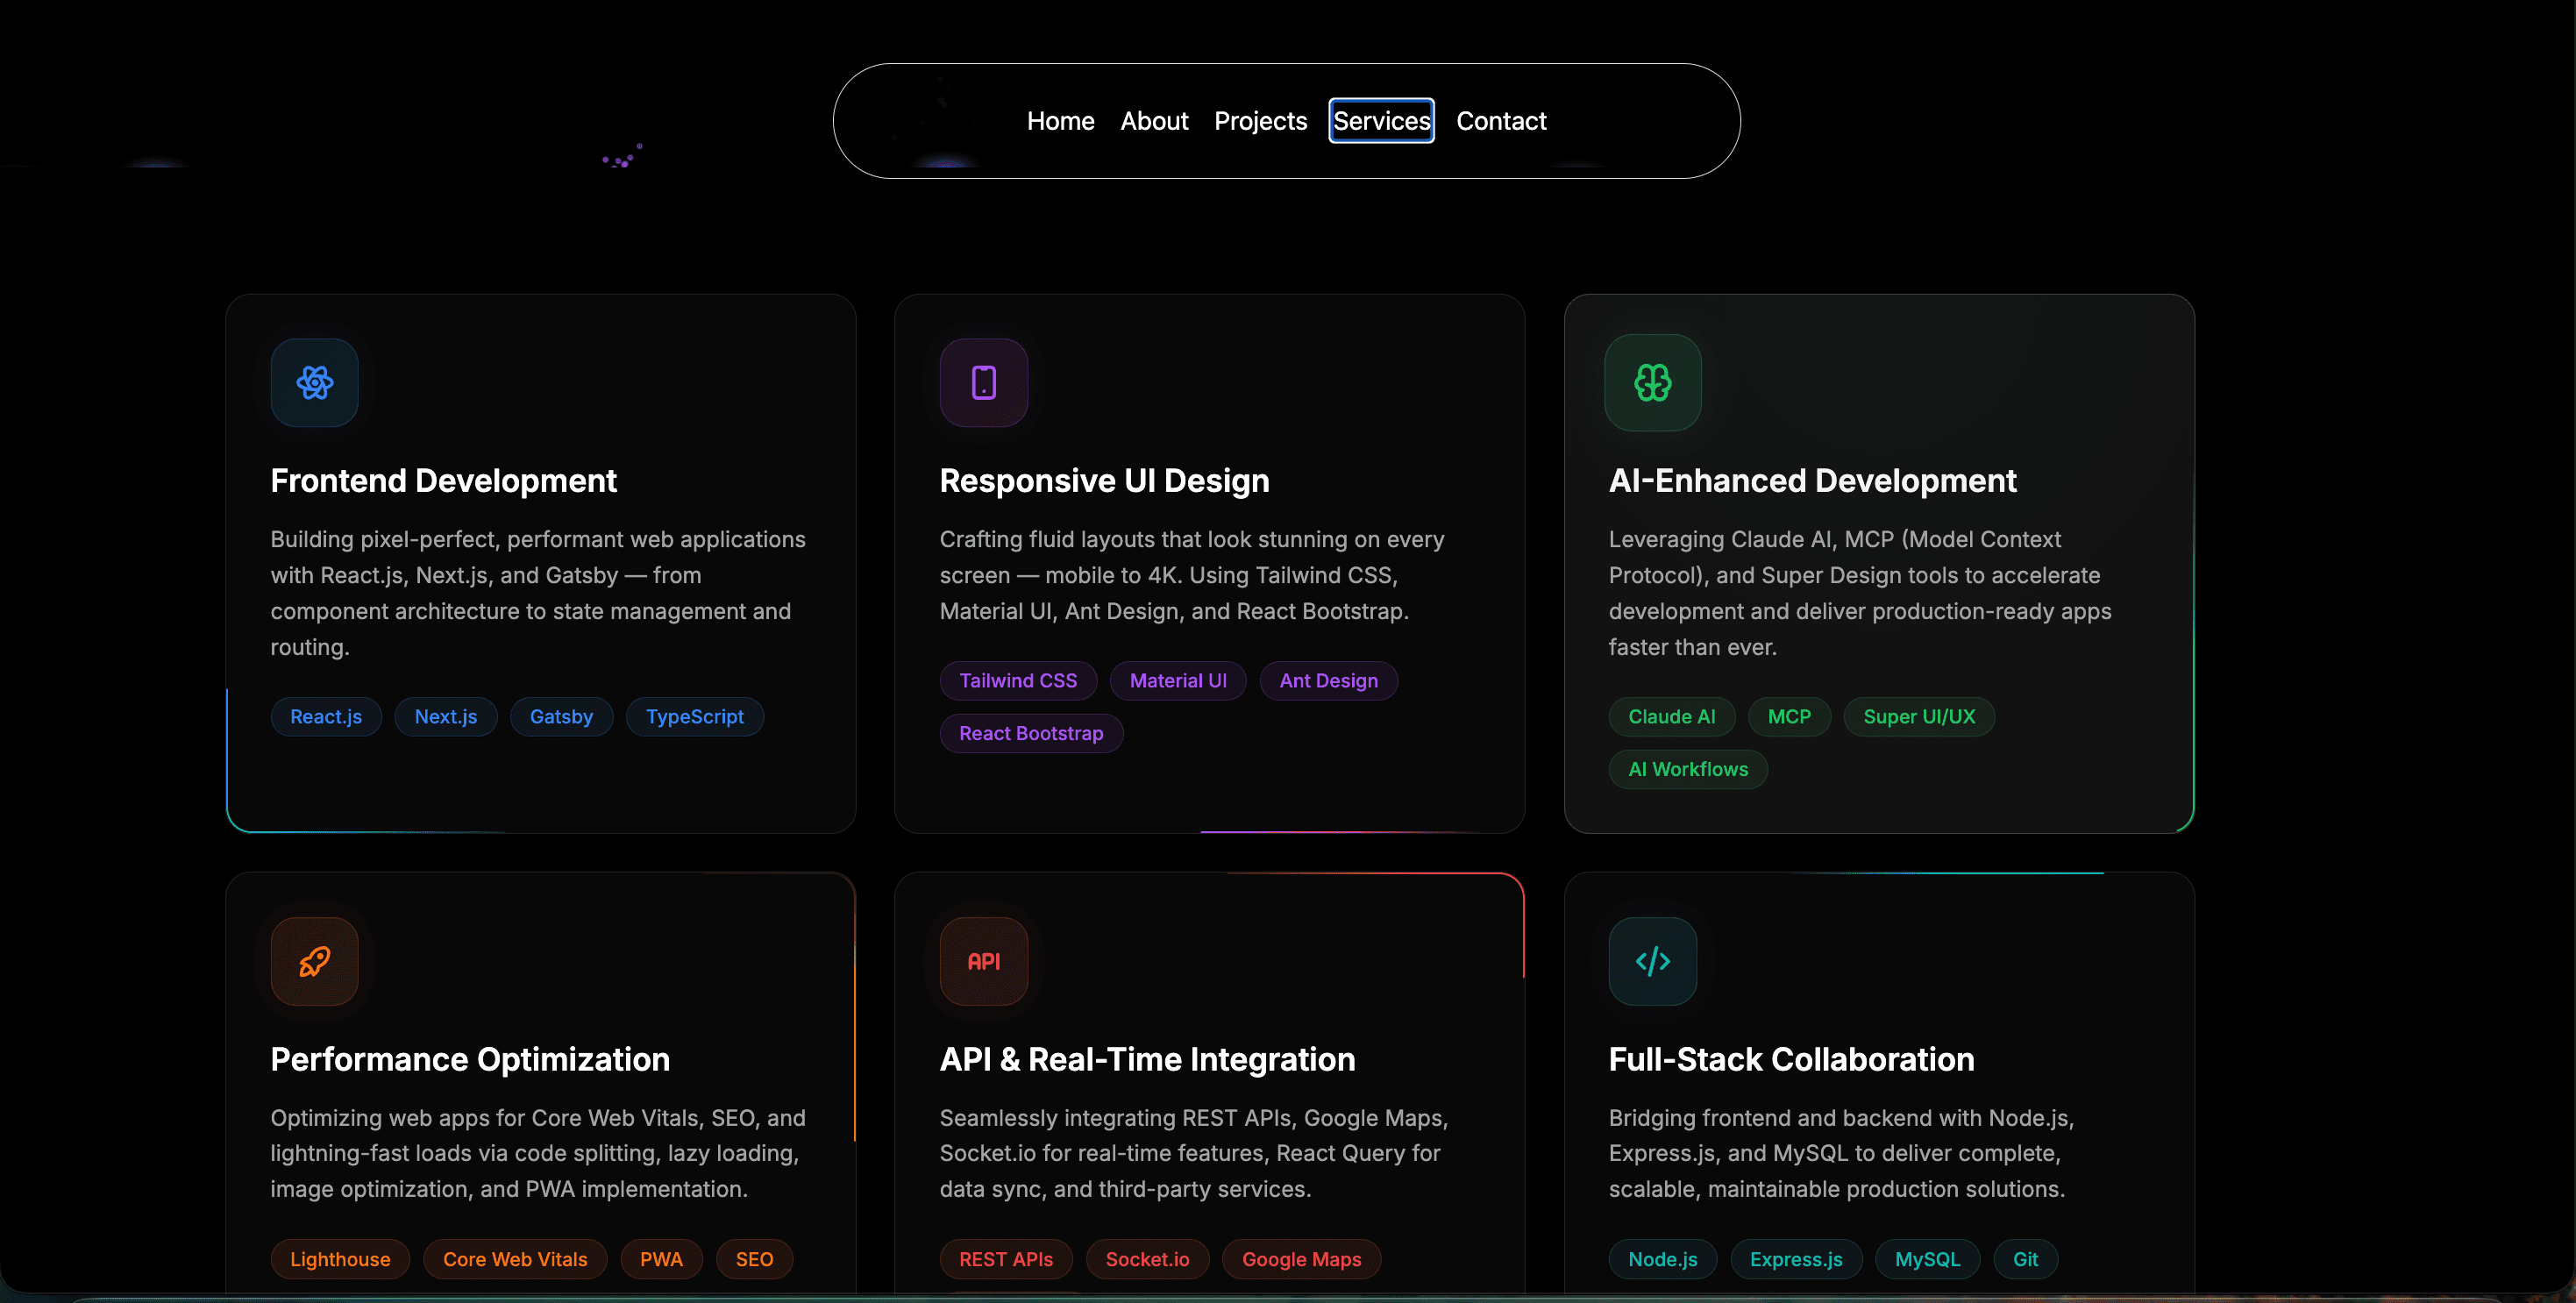Go to Home in the navigation bar
2576x1303 pixels.
click(x=1061, y=121)
